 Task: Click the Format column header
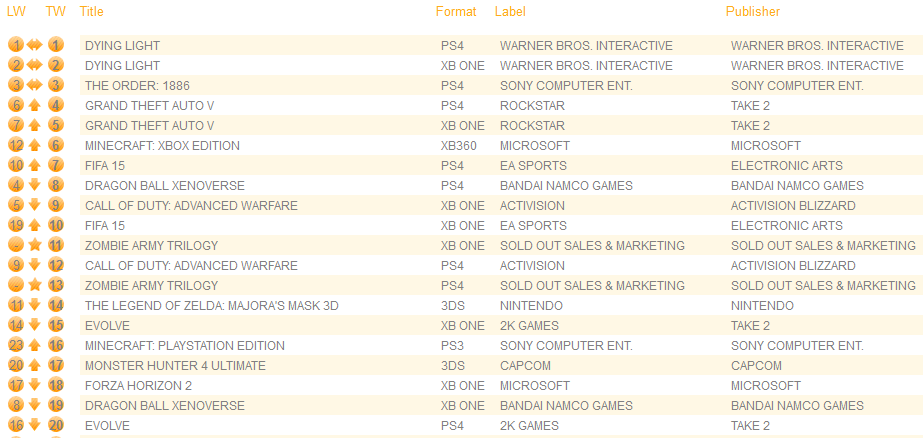point(456,11)
